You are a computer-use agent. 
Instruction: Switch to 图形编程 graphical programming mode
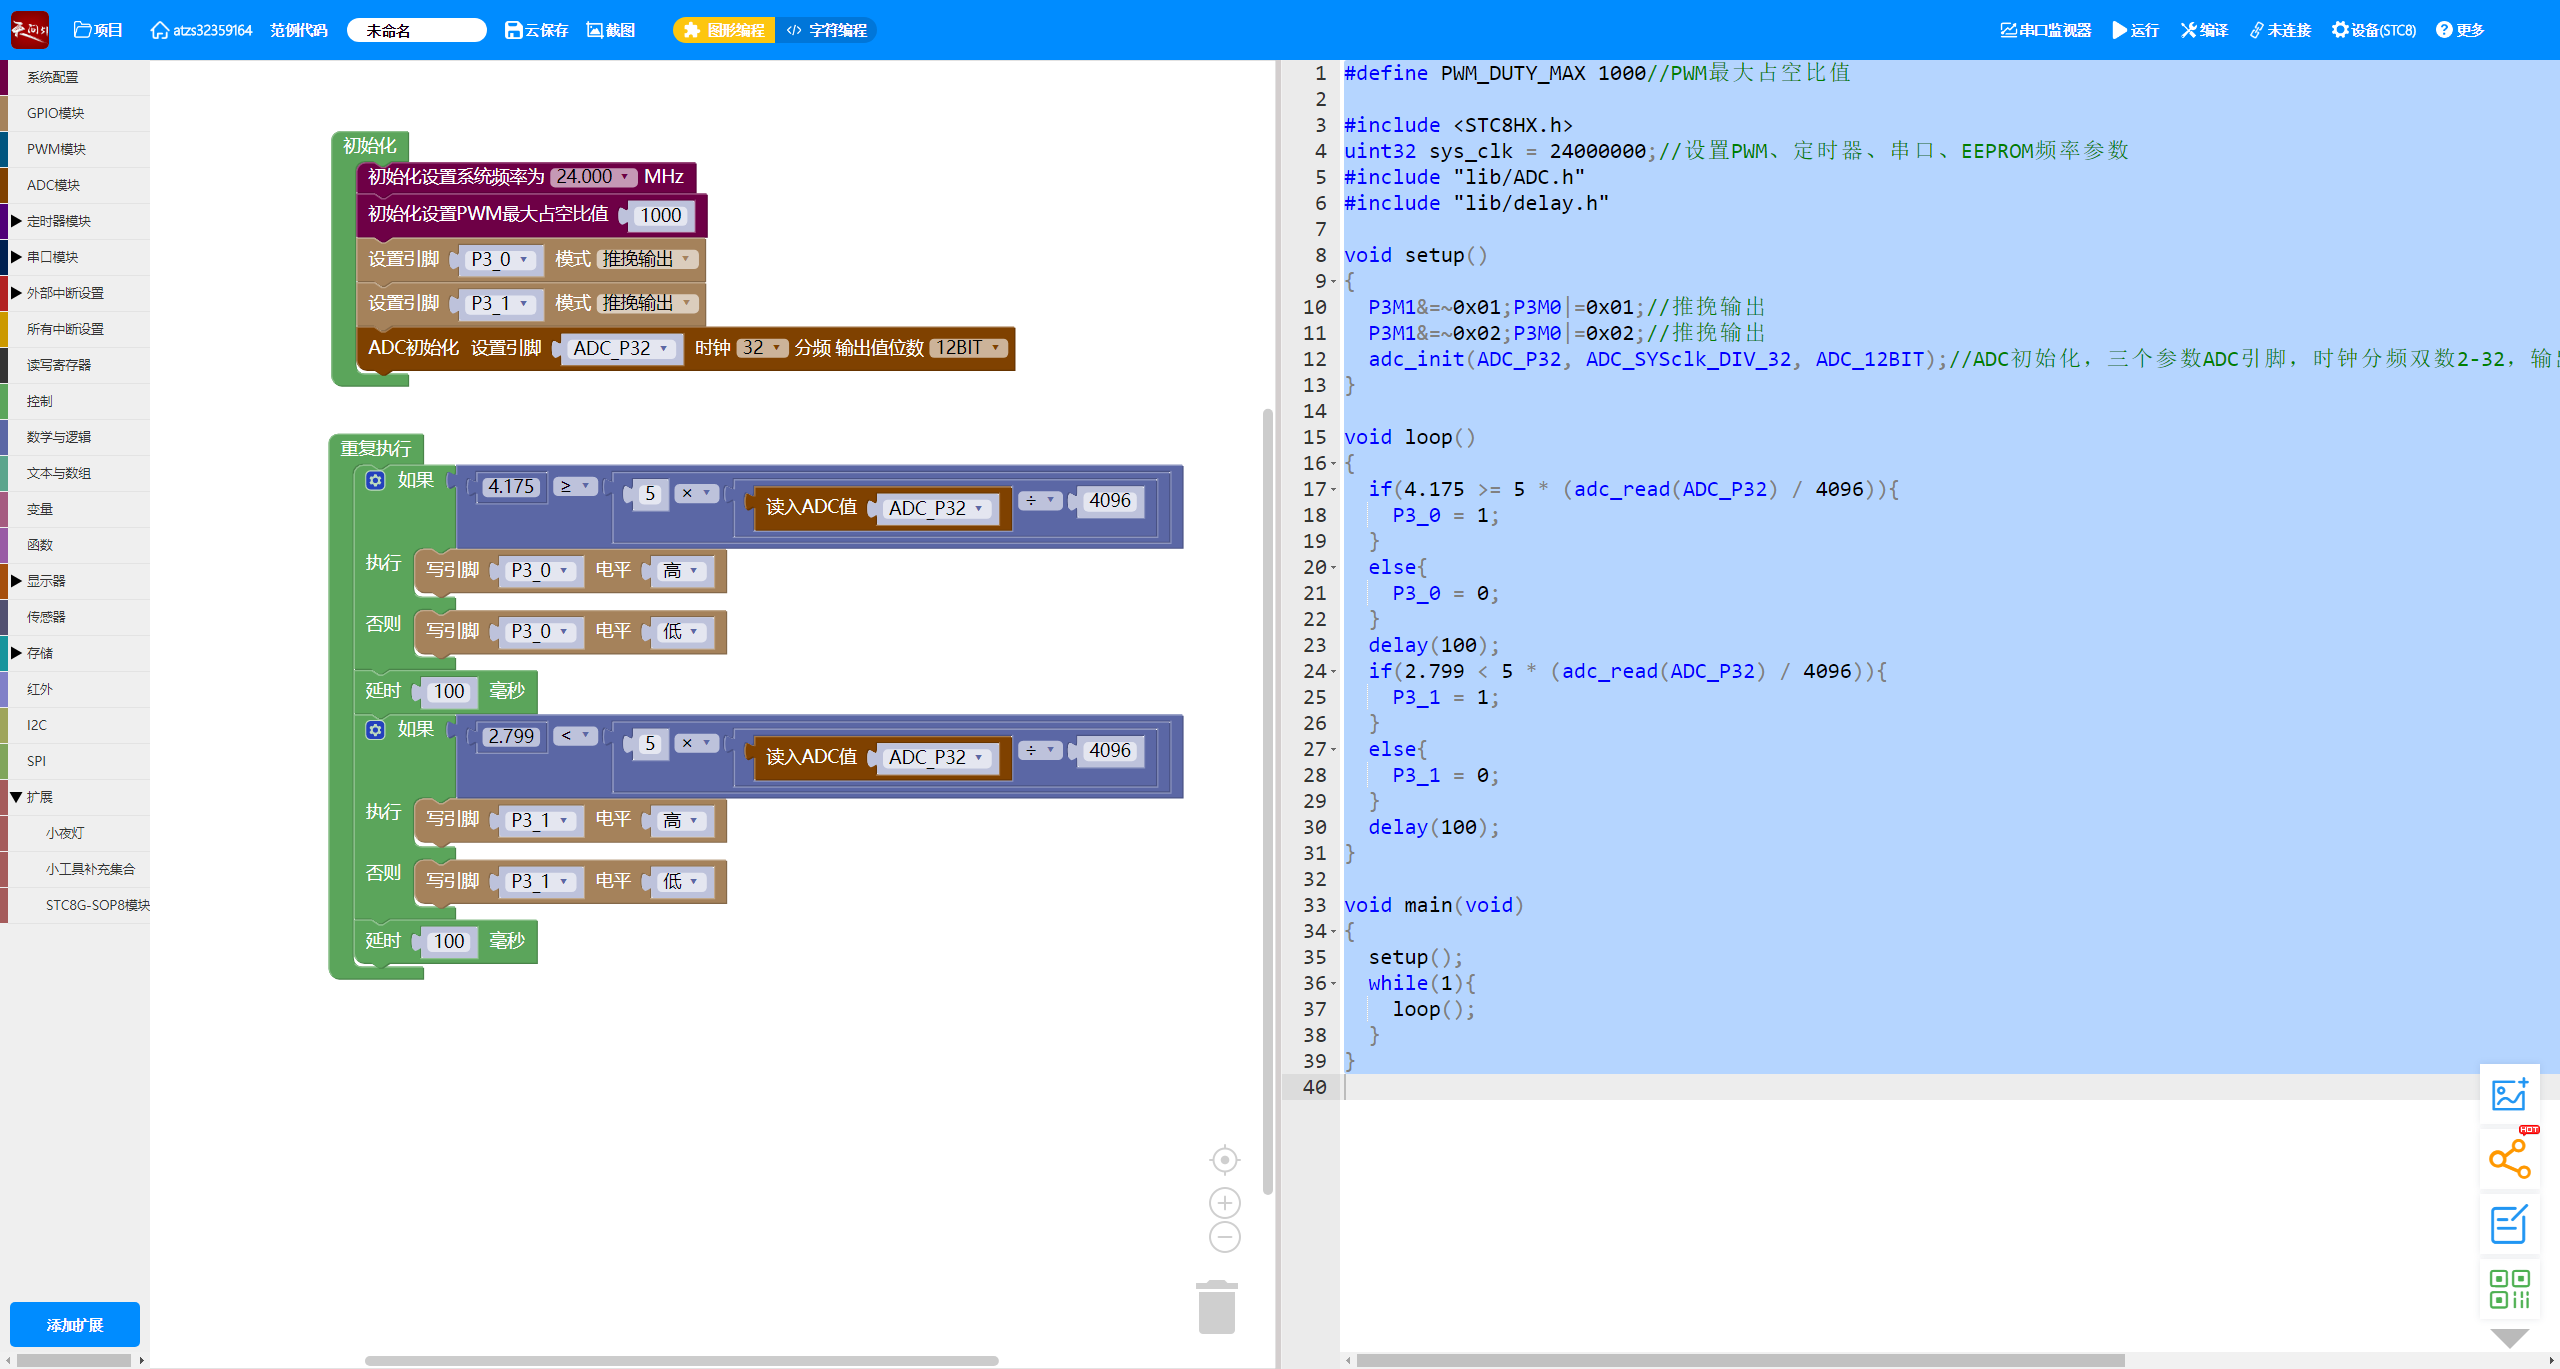(x=724, y=30)
